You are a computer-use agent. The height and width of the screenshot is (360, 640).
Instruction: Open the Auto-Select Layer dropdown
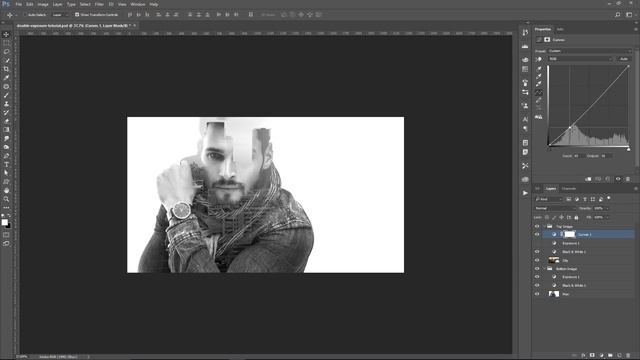[60, 15]
